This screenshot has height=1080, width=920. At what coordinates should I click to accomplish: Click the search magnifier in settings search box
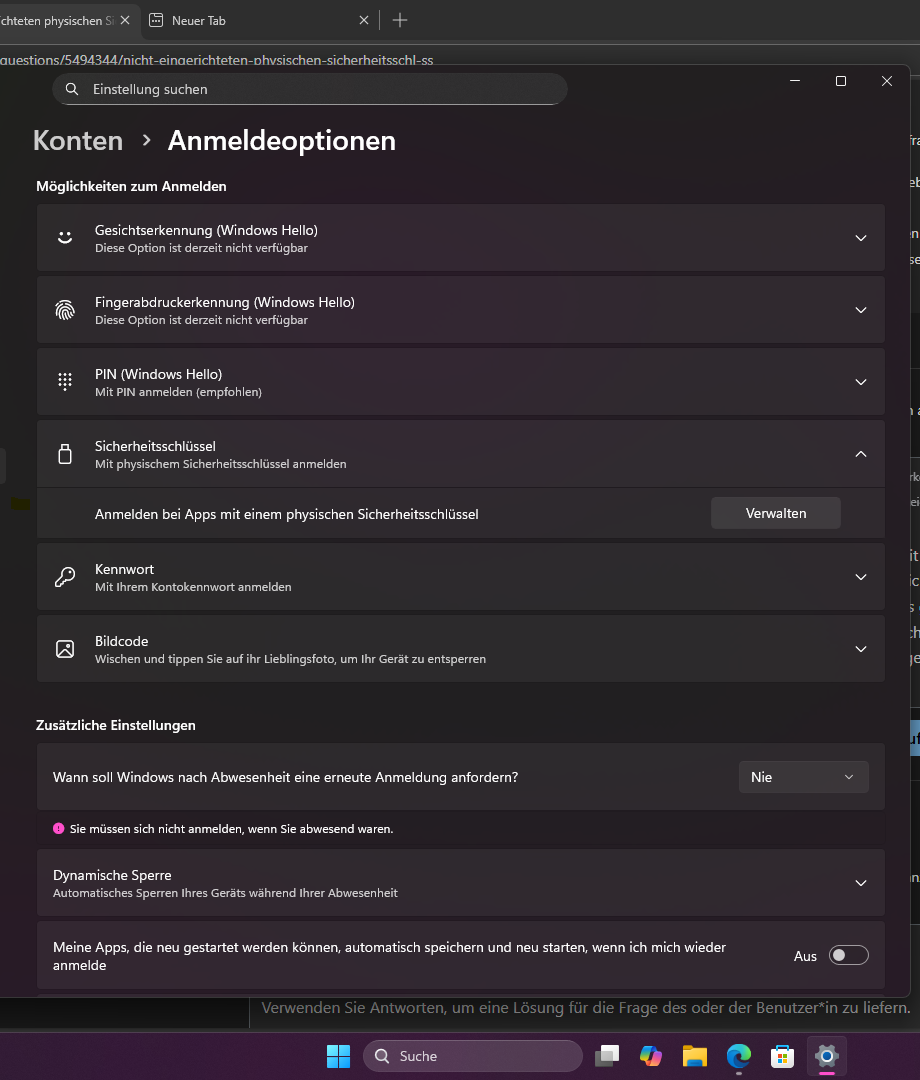(72, 90)
